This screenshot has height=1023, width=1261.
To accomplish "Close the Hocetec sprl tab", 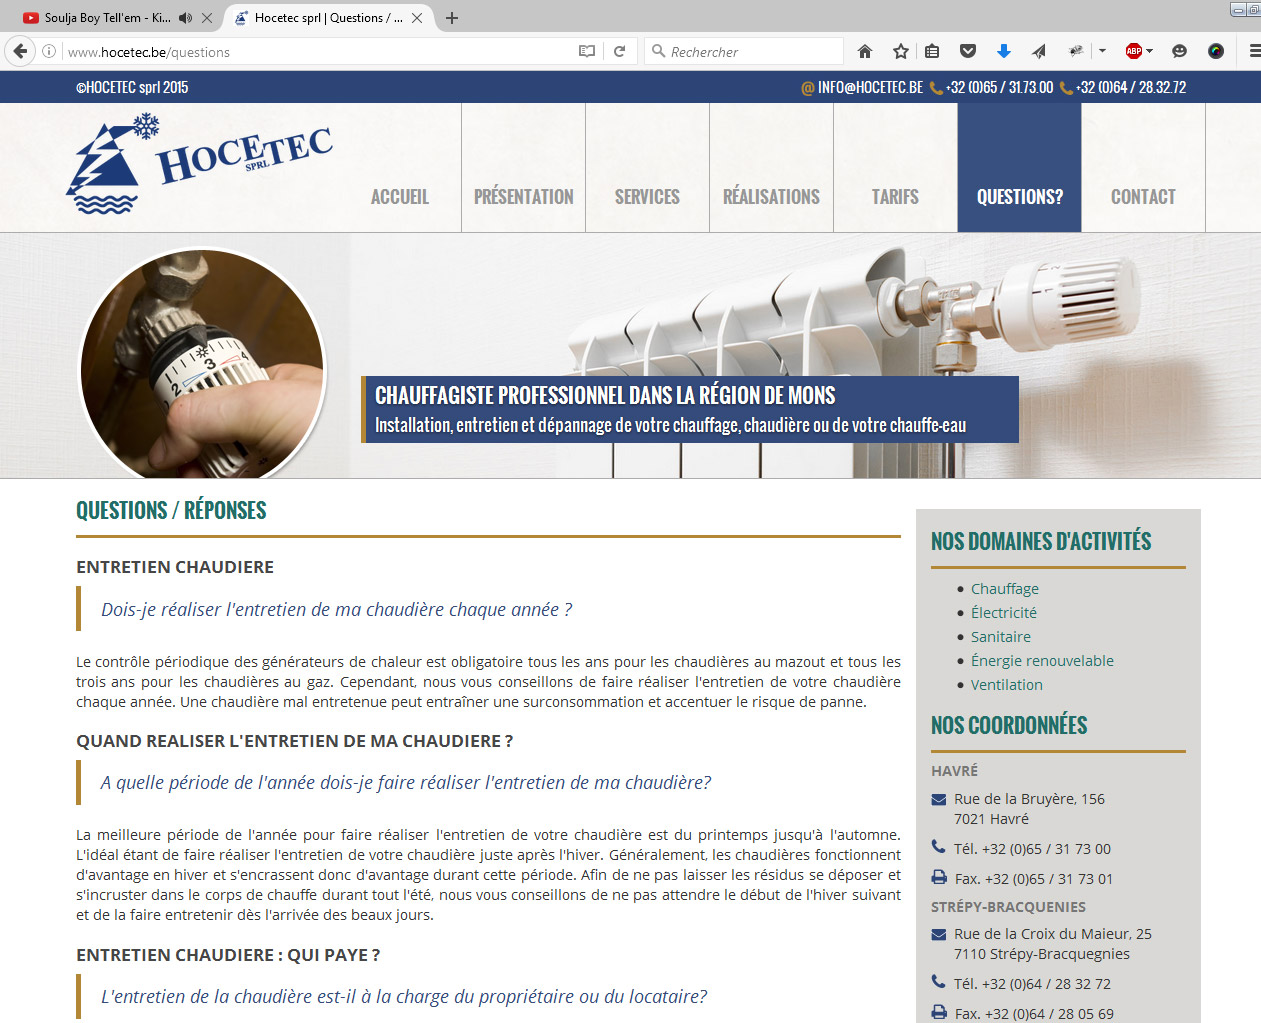I will point(417,18).
